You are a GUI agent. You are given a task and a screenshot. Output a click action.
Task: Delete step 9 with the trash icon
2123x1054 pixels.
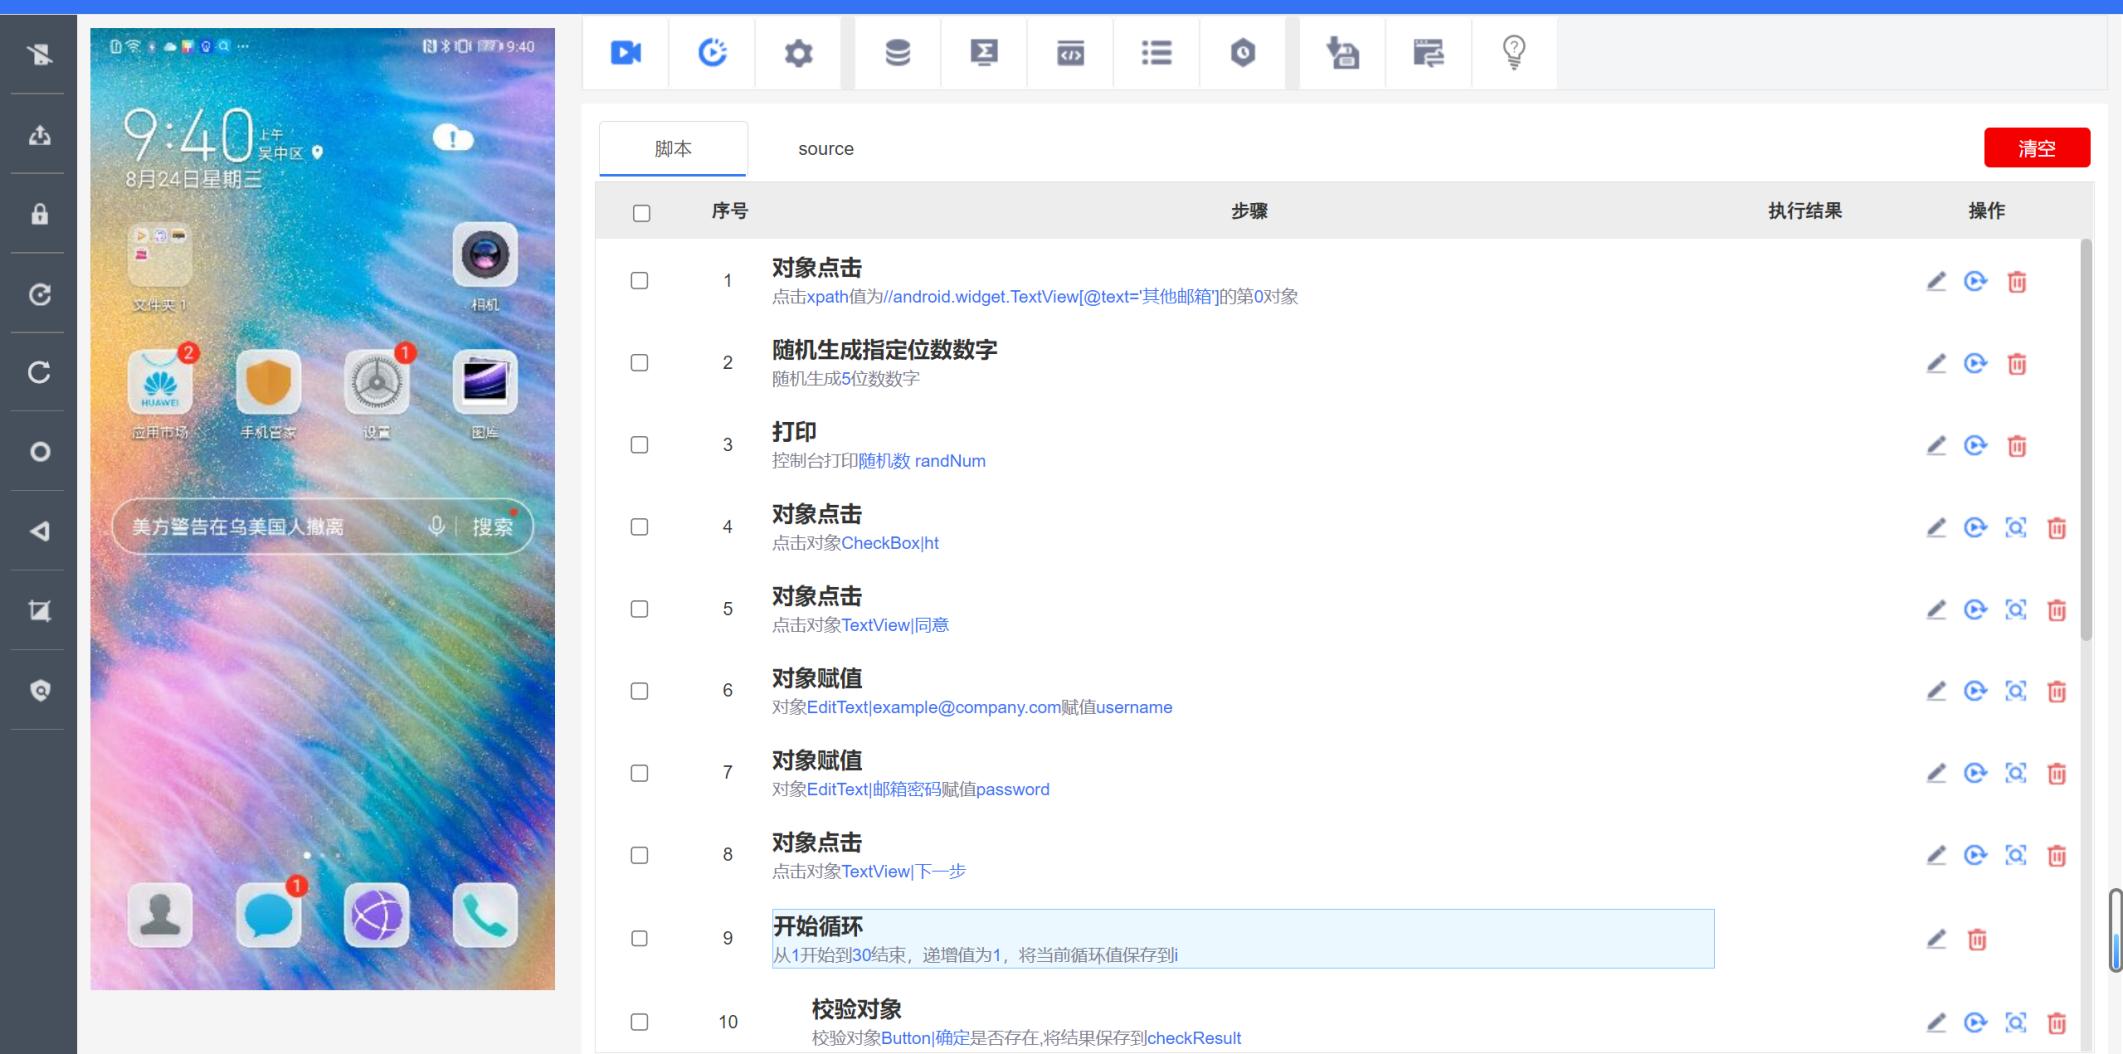(1975, 940)
